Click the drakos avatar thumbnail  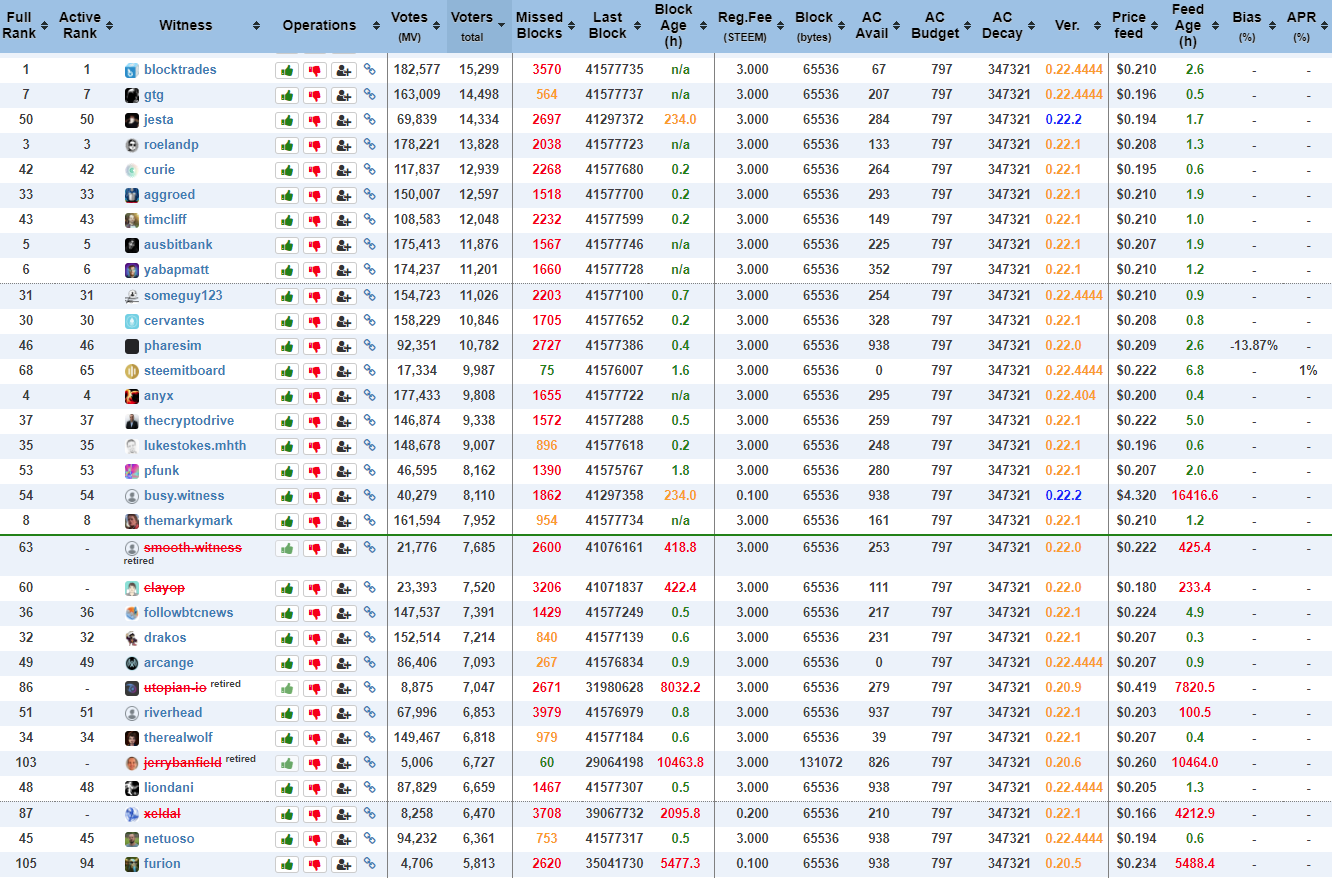coord(132,638)
